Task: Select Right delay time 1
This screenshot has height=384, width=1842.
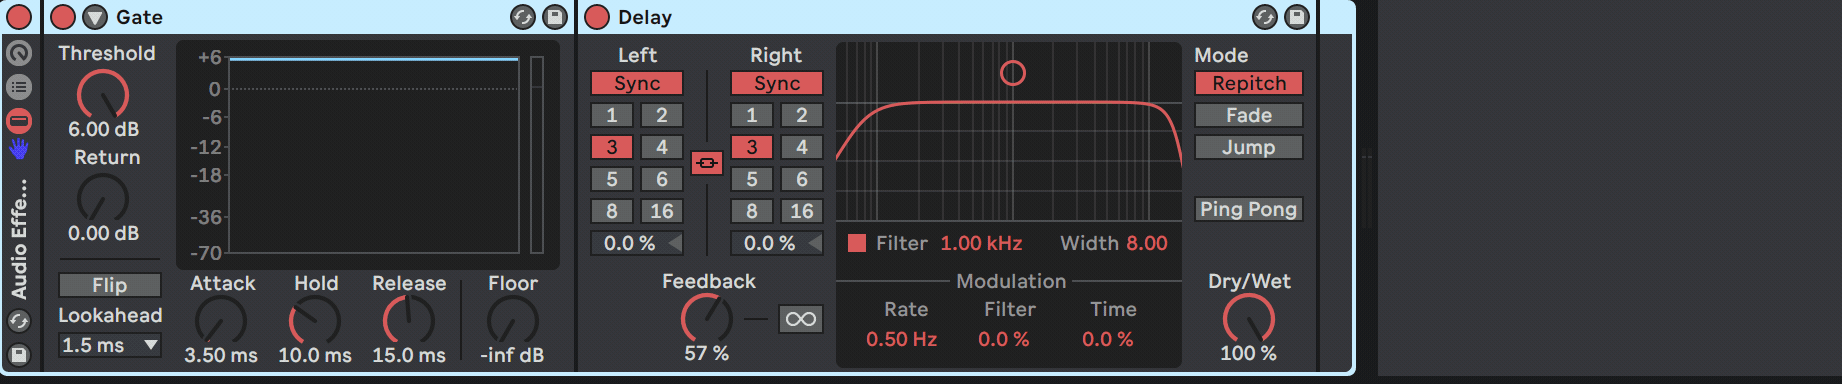Action: point(752,115)
